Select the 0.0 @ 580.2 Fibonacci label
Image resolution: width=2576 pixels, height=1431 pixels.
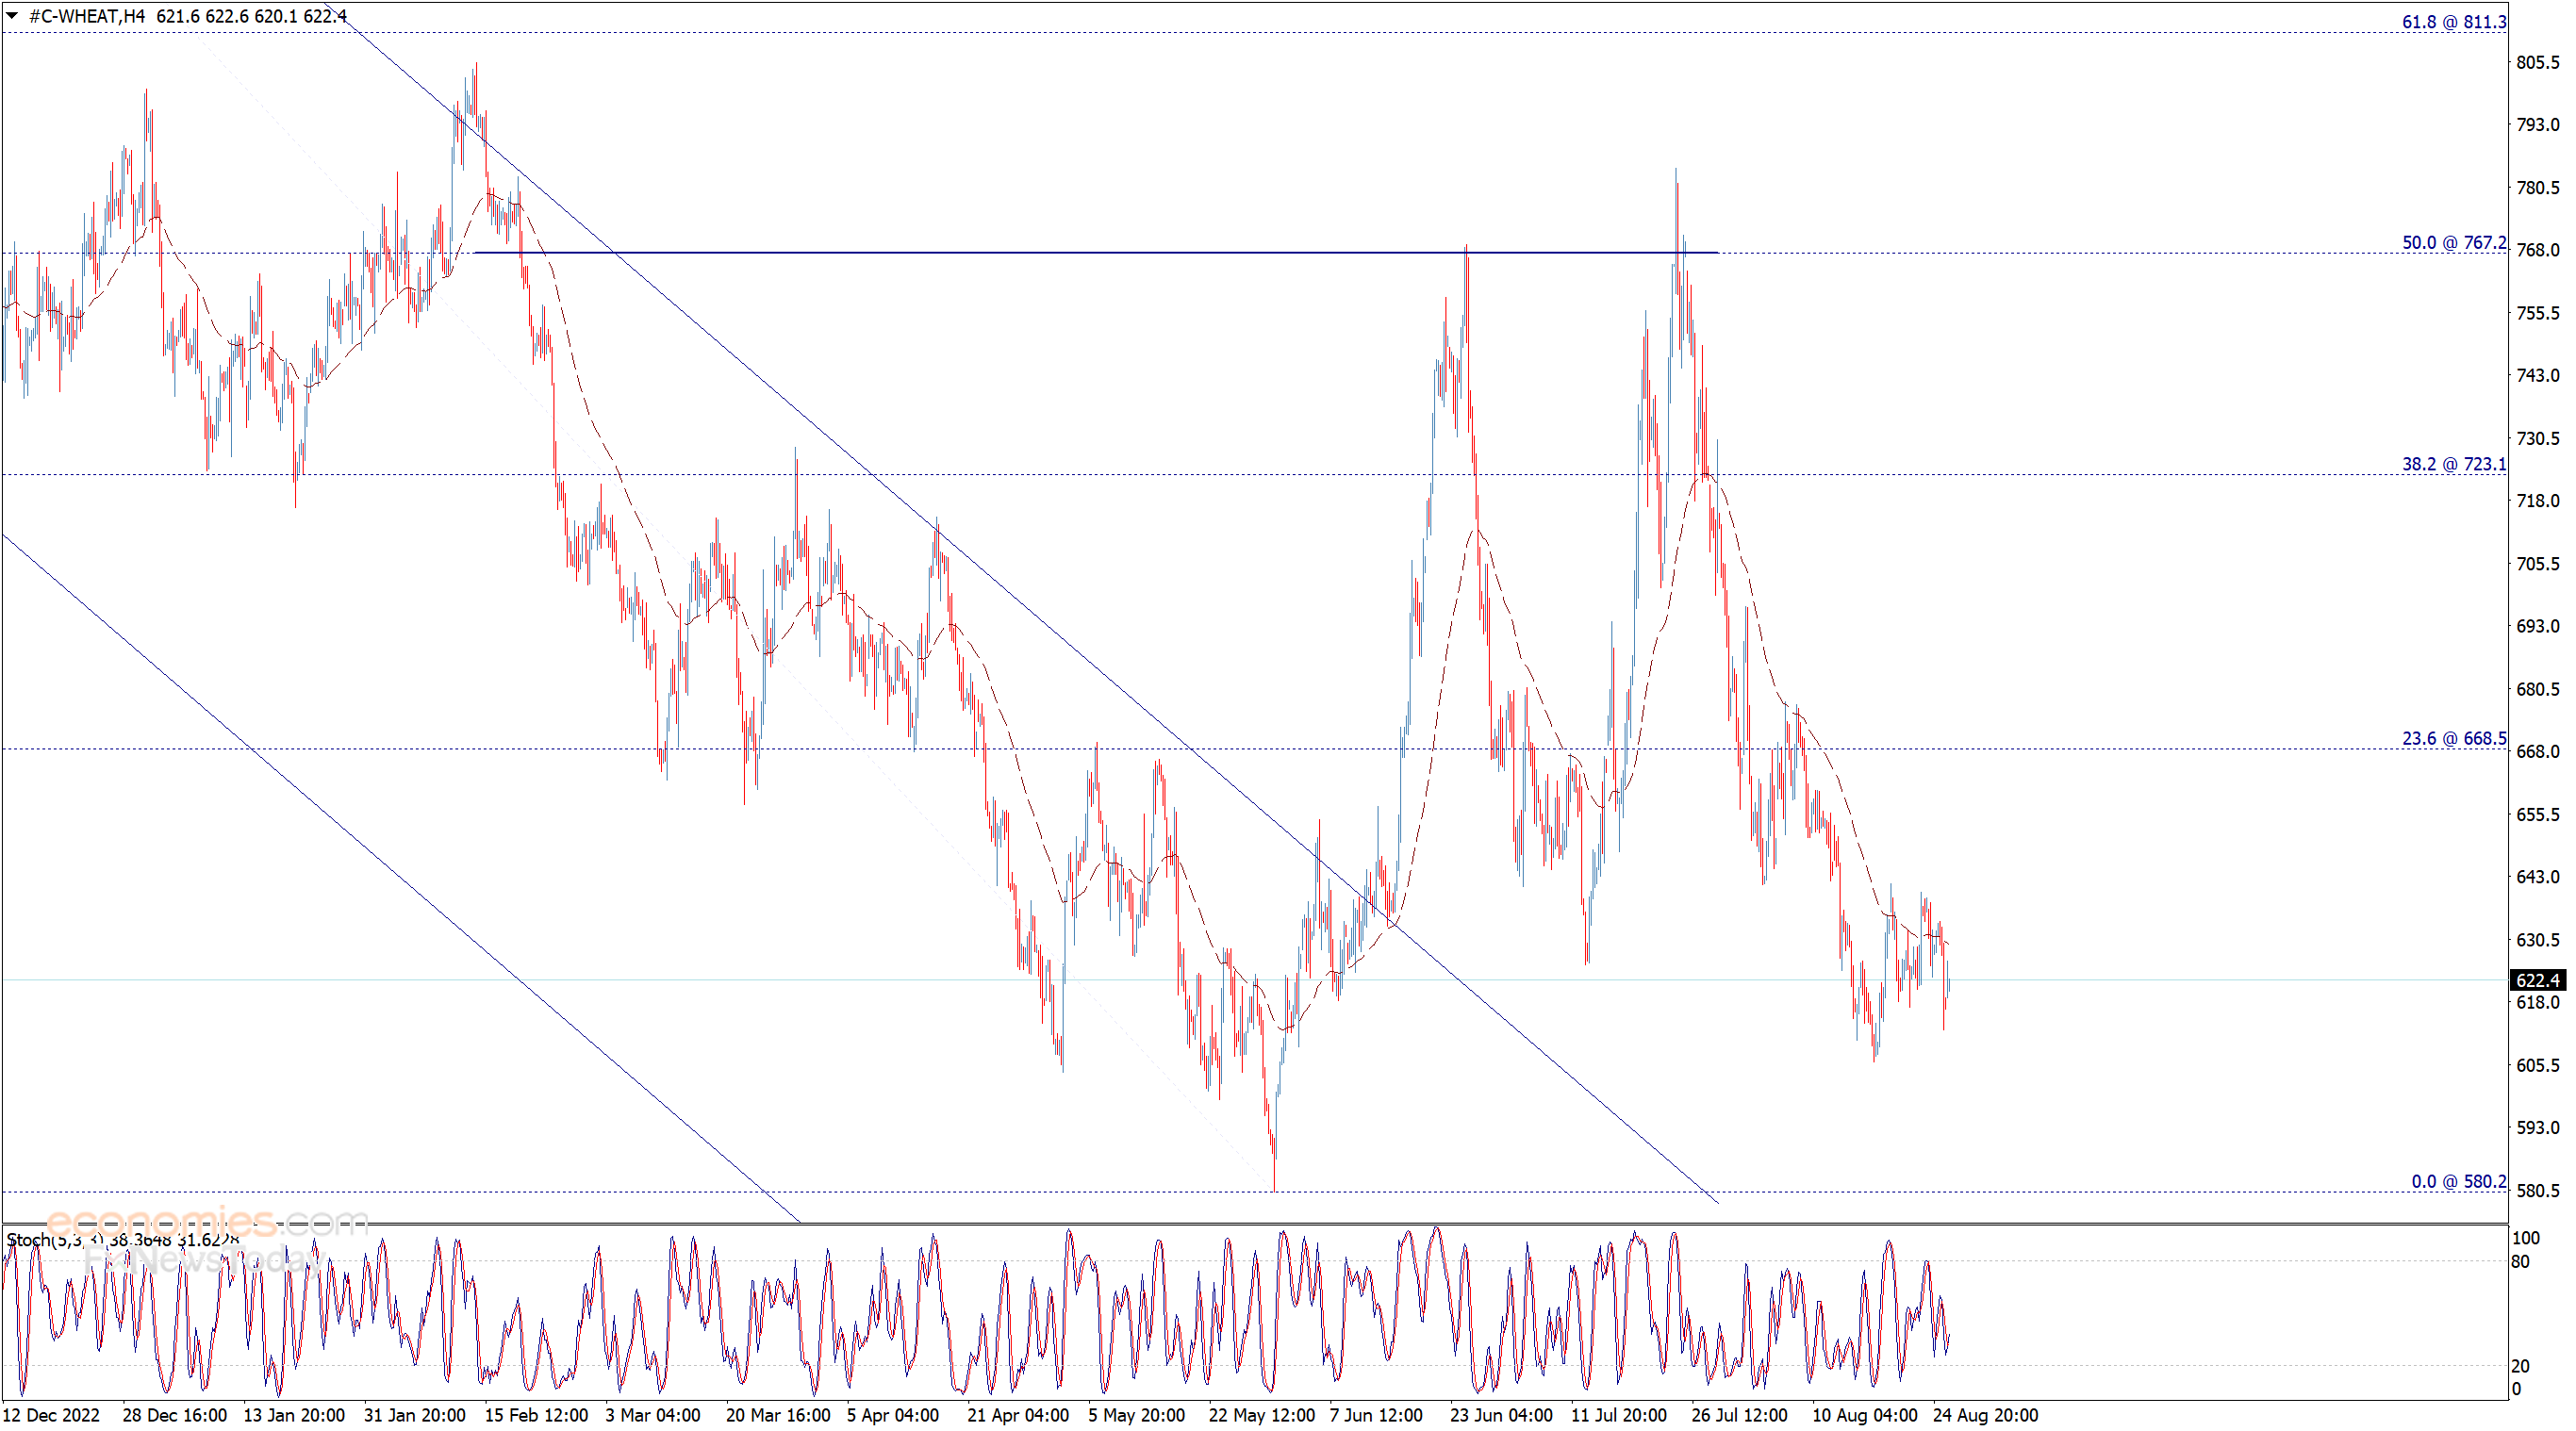(x=2459, y=1181)
